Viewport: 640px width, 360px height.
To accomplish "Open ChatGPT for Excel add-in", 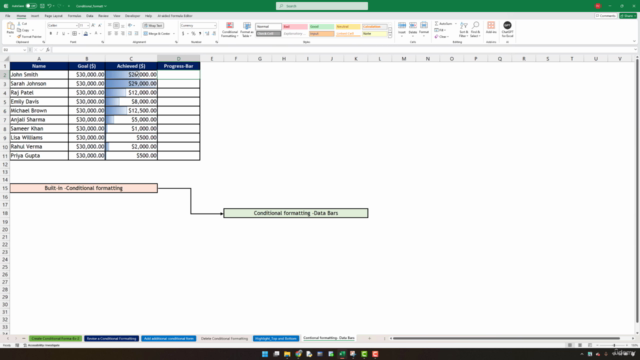I will coord(507,29).
